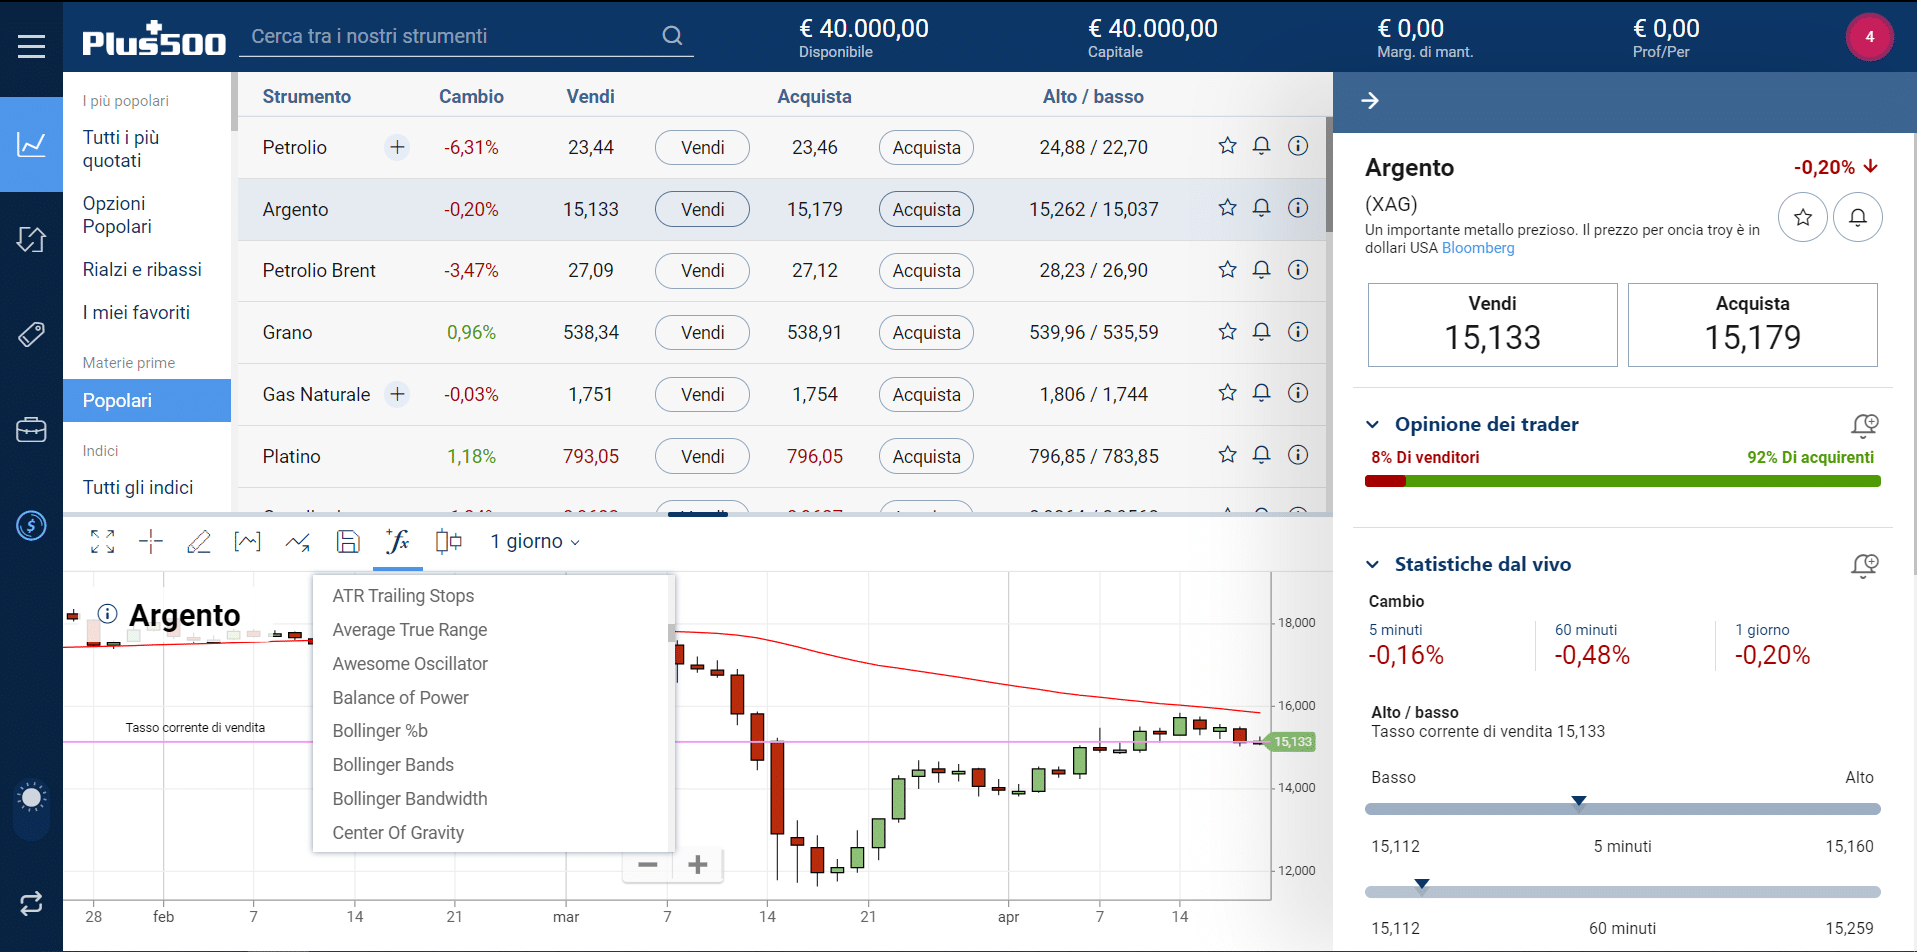Click the traders sentiment bar
The image size is (1917, 952).
click(1622, 482)
